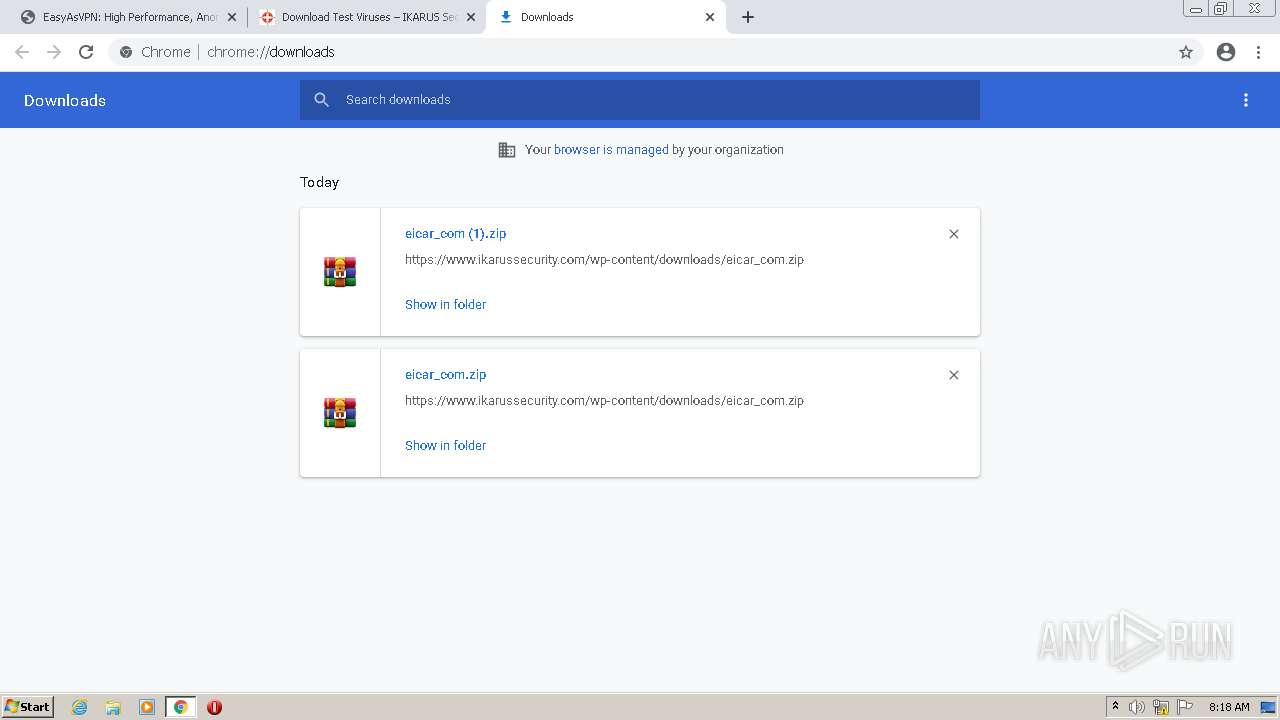Select Chrome taskbar button
This screenshot has height=720, width=1280.
pyautogui.click(x=181, y=707)
